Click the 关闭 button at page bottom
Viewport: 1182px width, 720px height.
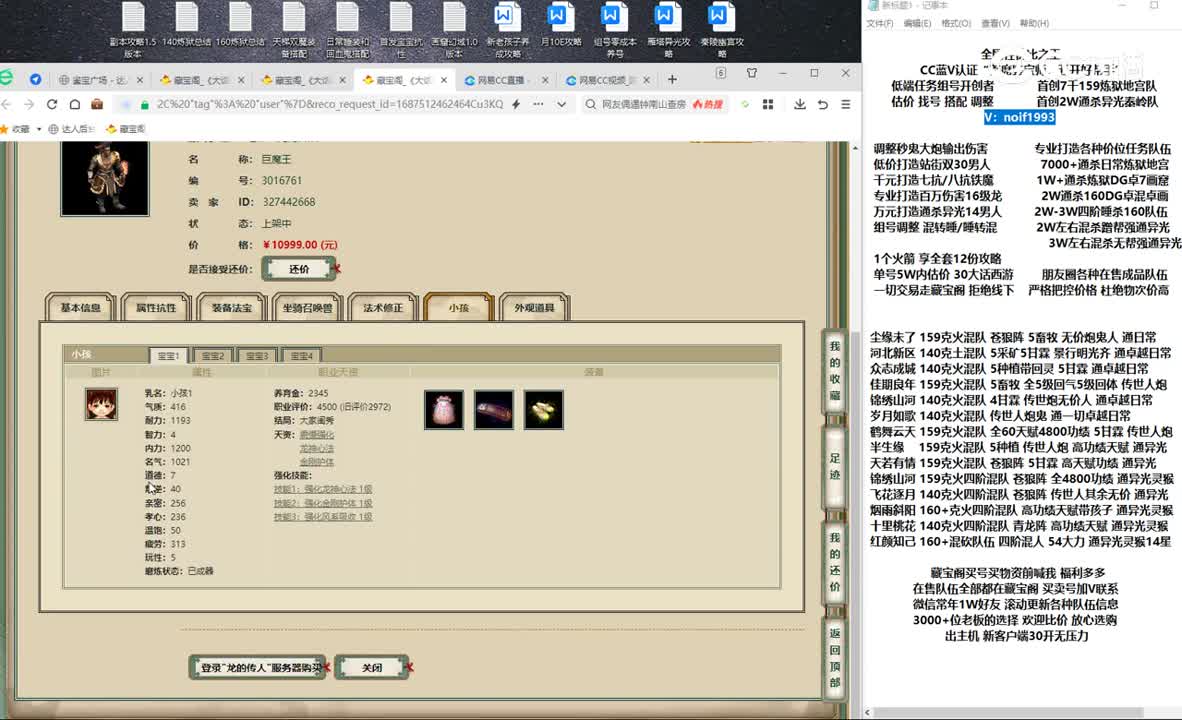372,667
